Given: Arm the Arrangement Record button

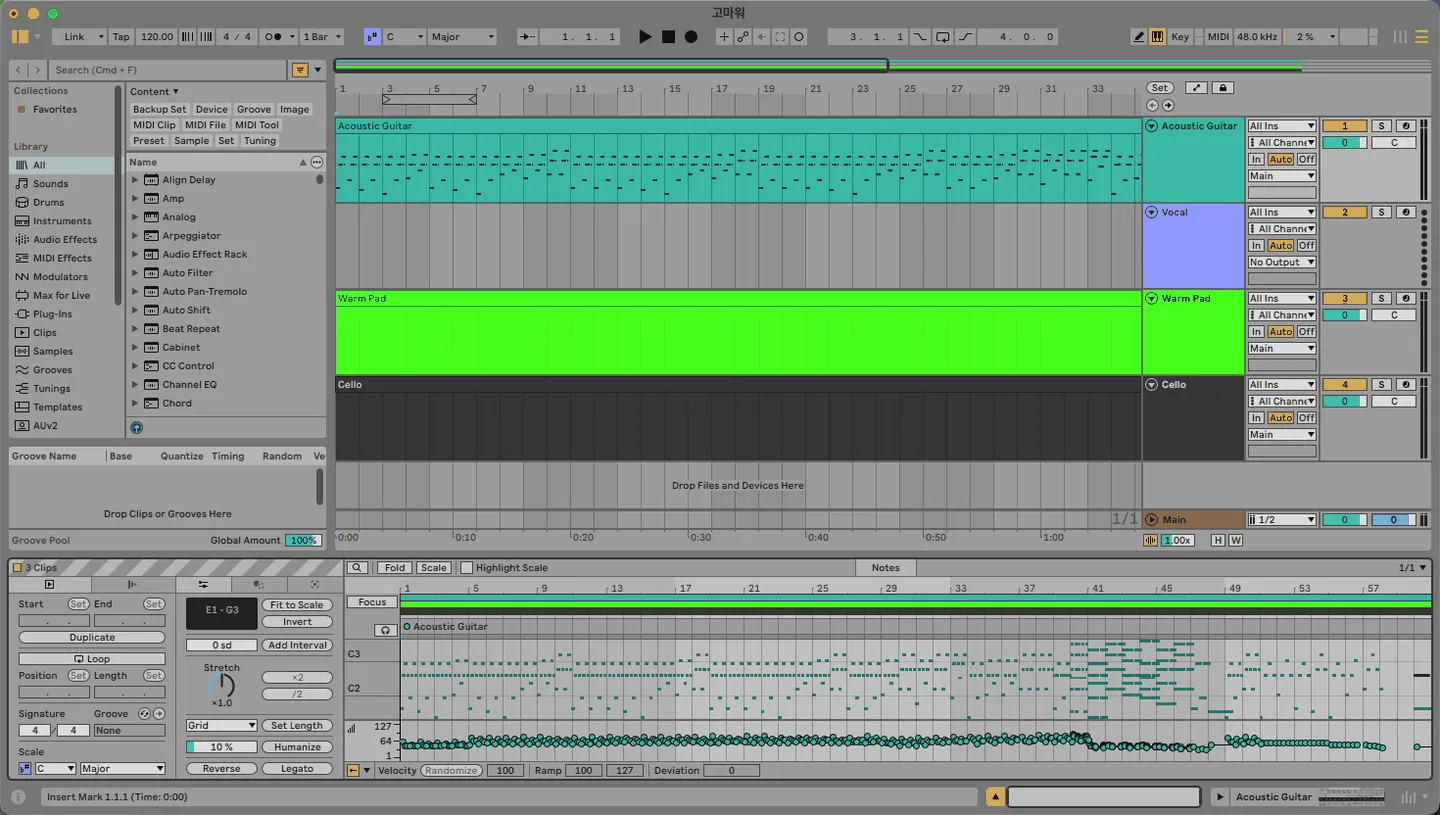Looking at the screenshot, I should (691, 37).
